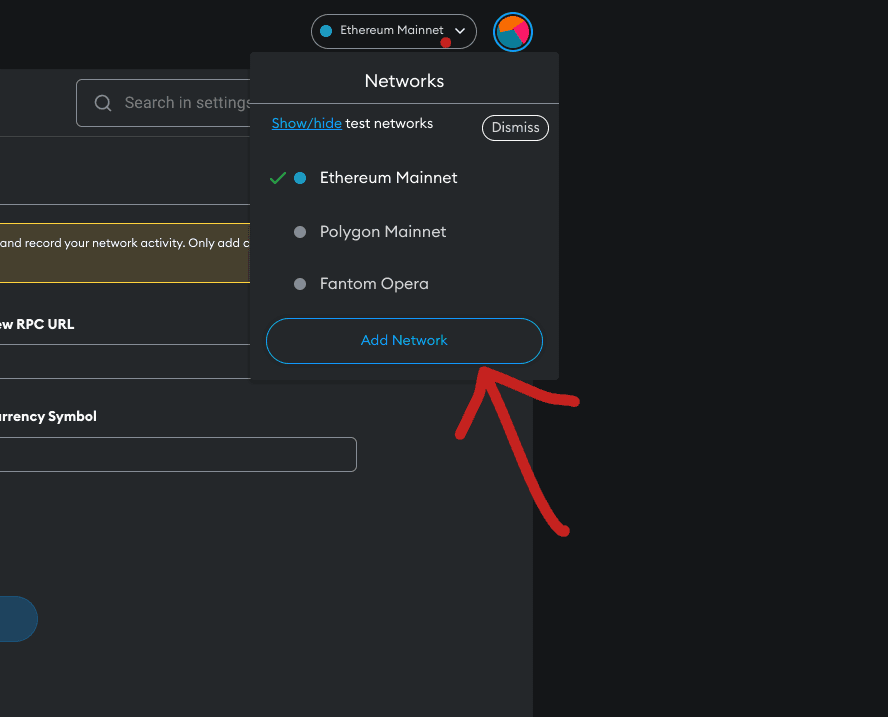
Task: Focus the Search in settings field
Action: [185, 103]
